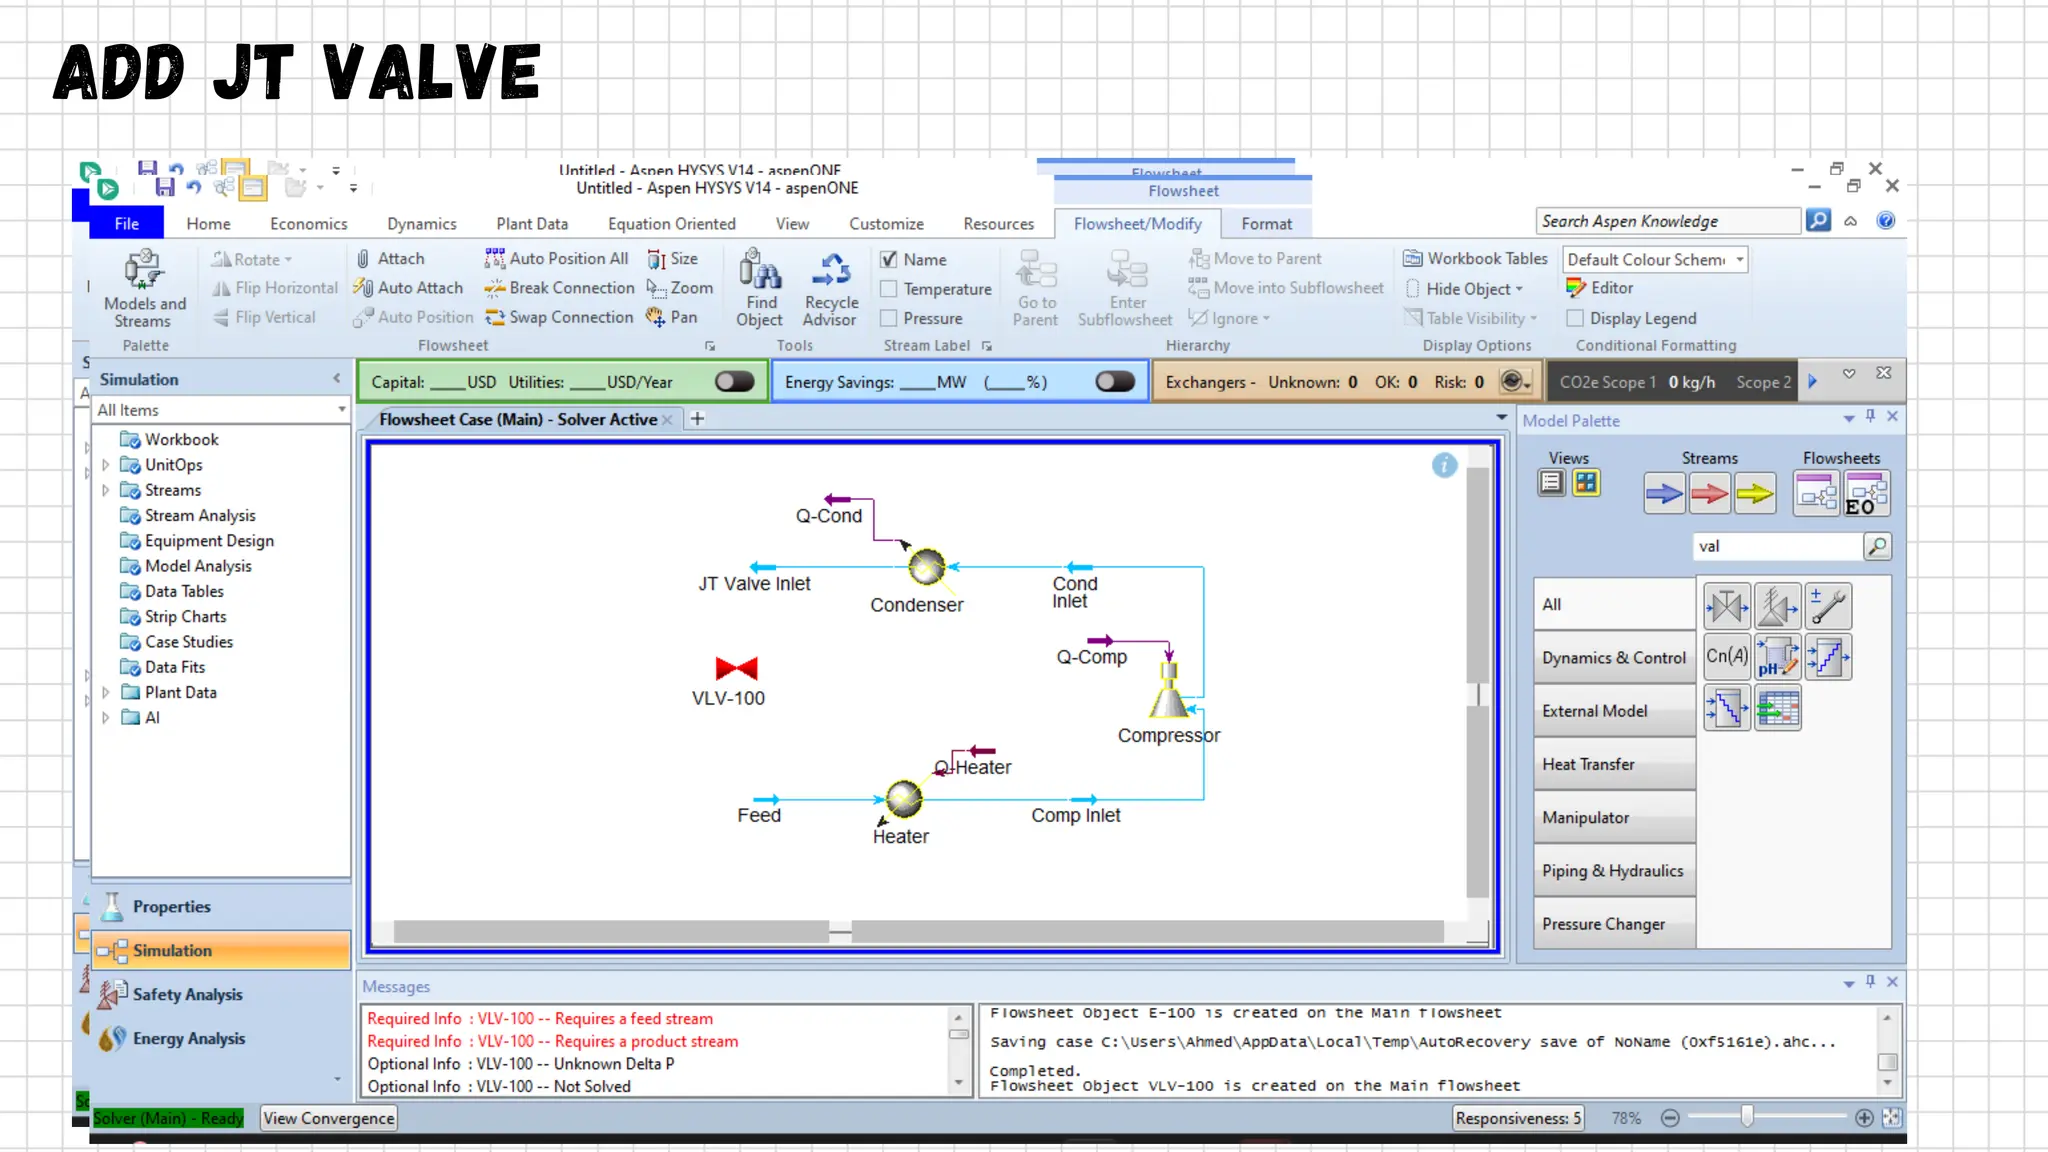Open the Properties environment
This screenshot has height=1152, width=2048.
220,906
